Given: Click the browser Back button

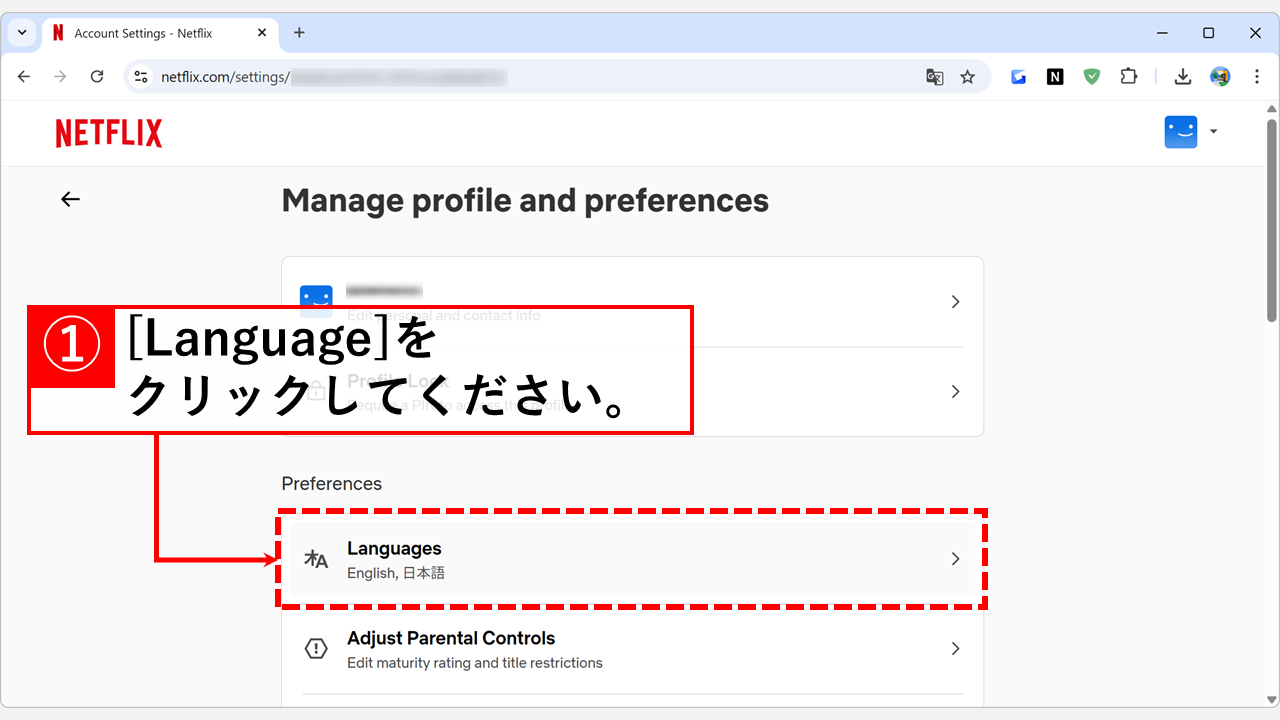Looking at the screenshot, I should pyautogui.click(x=24, y=76).
